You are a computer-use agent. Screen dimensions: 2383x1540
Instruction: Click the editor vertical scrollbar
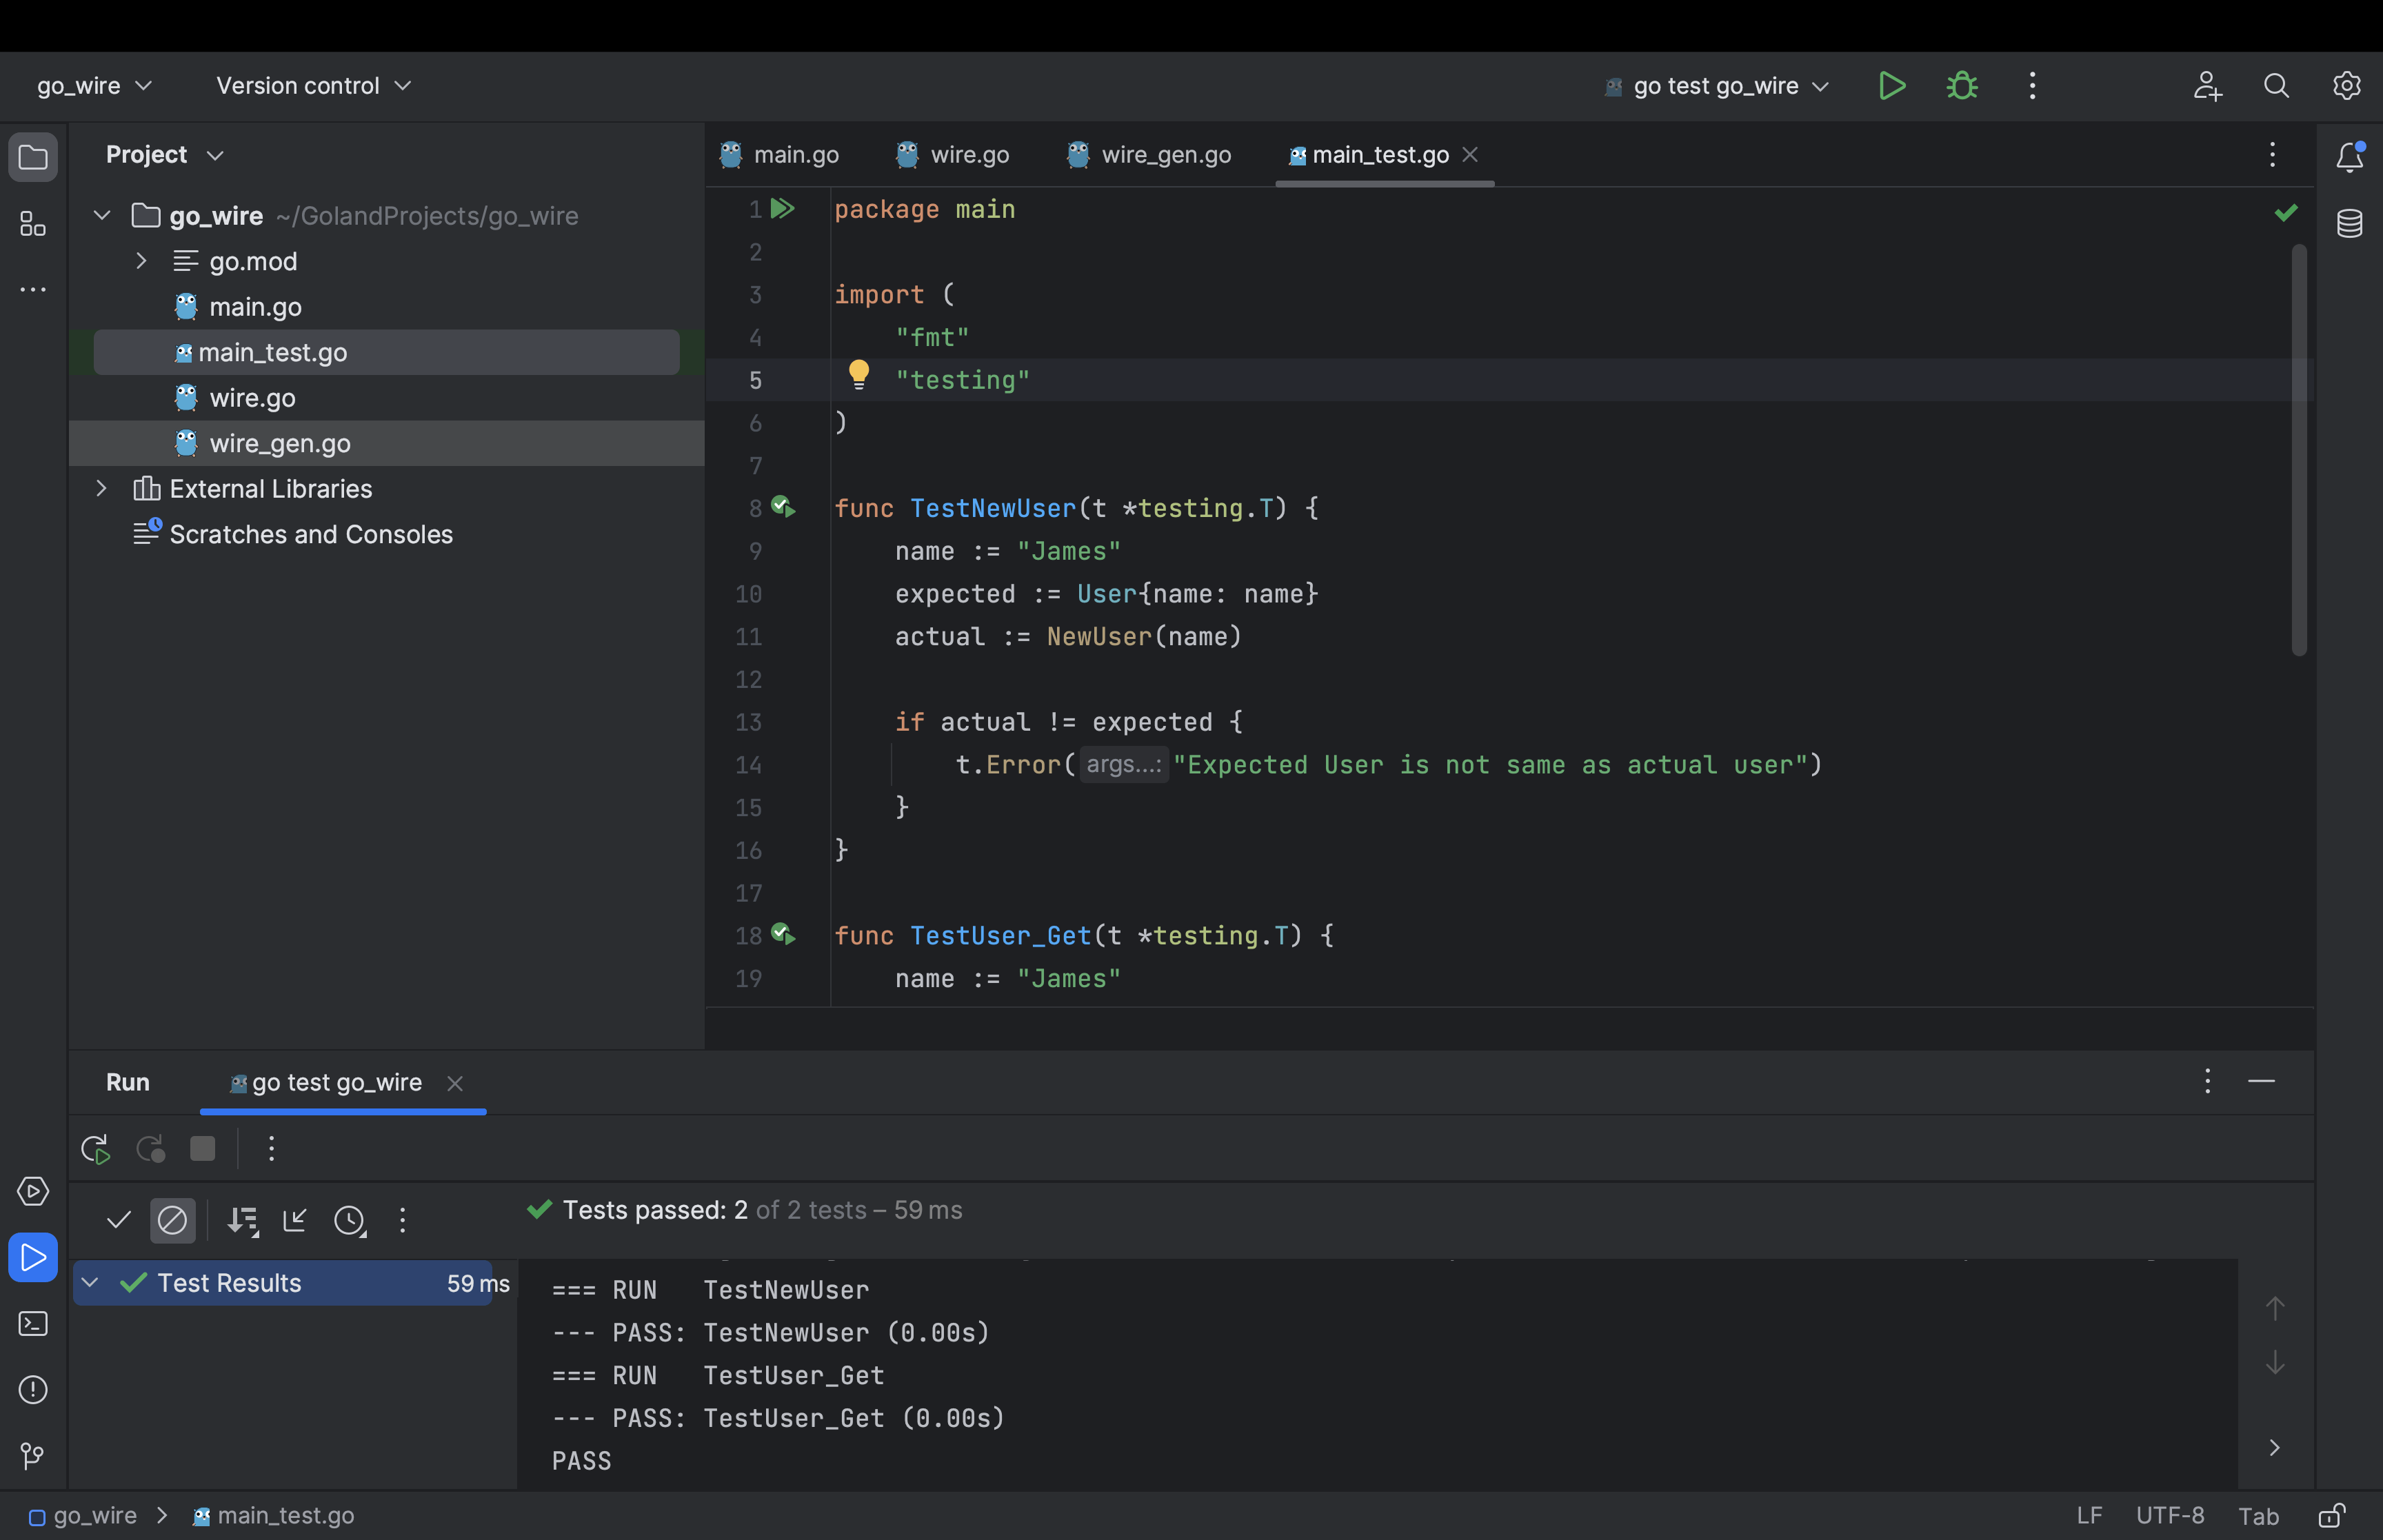tap(2299, 450)
